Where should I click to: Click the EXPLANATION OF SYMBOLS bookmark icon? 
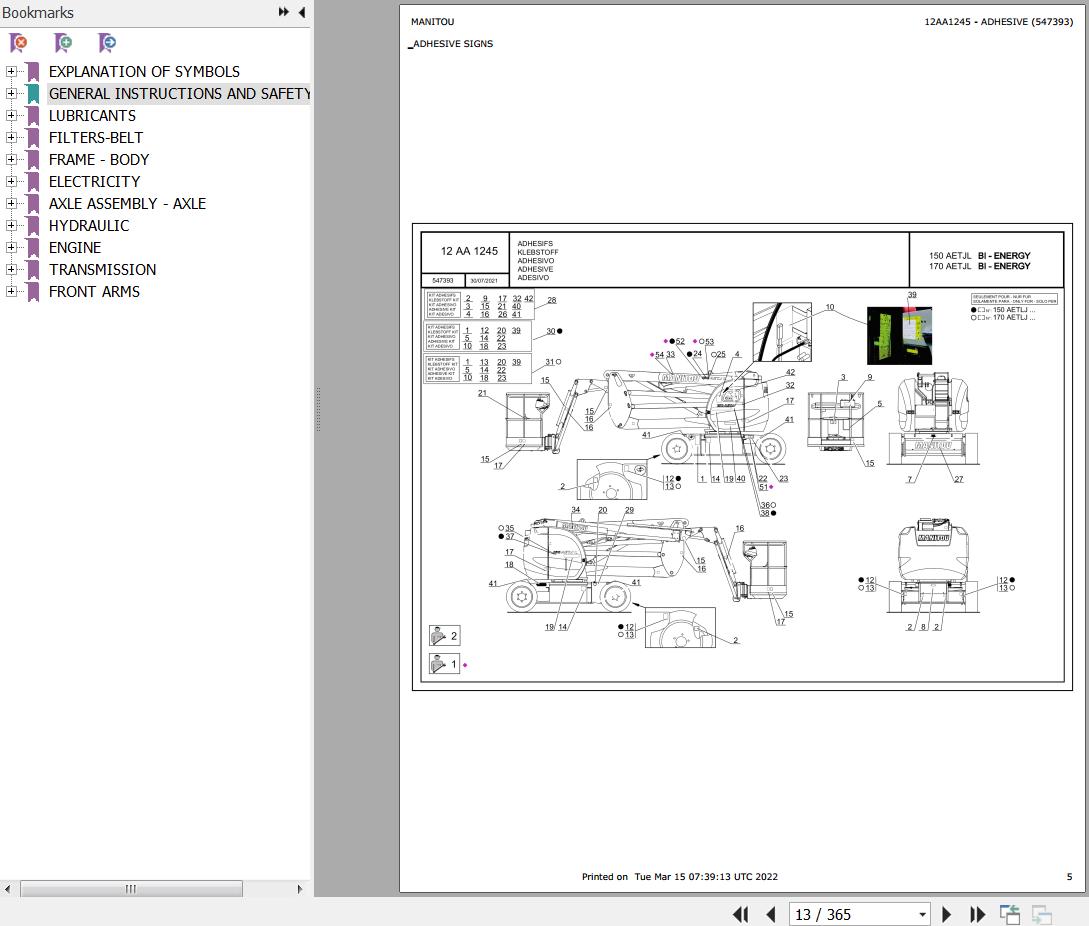point(33,72)
